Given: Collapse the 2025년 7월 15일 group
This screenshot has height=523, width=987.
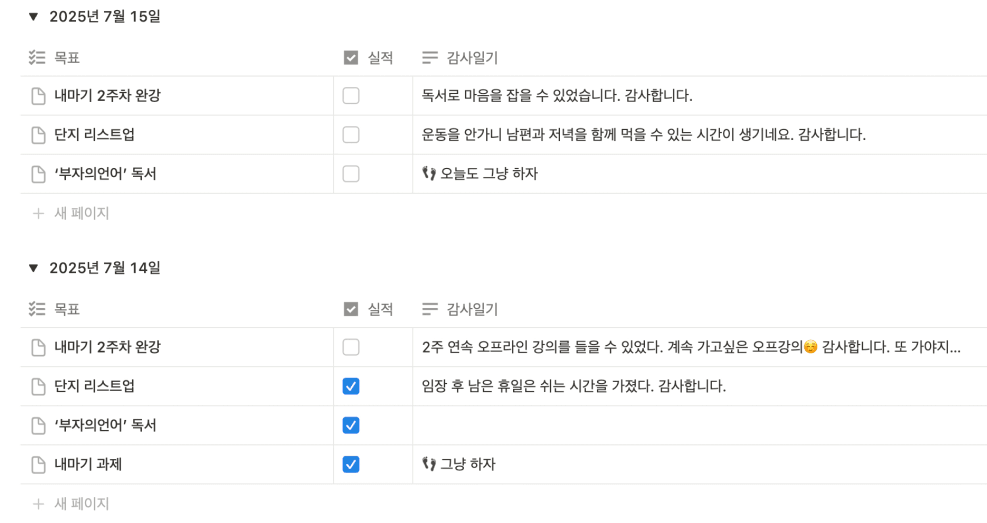Looking at the screenshot, I should coord(33,17).
